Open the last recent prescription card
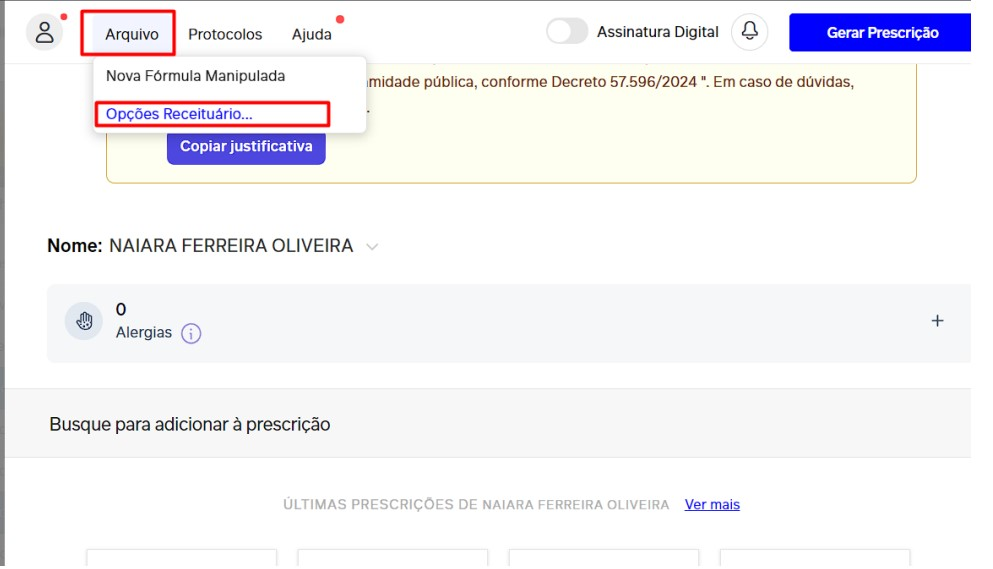The image size is (993, 569). coord(814,558)
